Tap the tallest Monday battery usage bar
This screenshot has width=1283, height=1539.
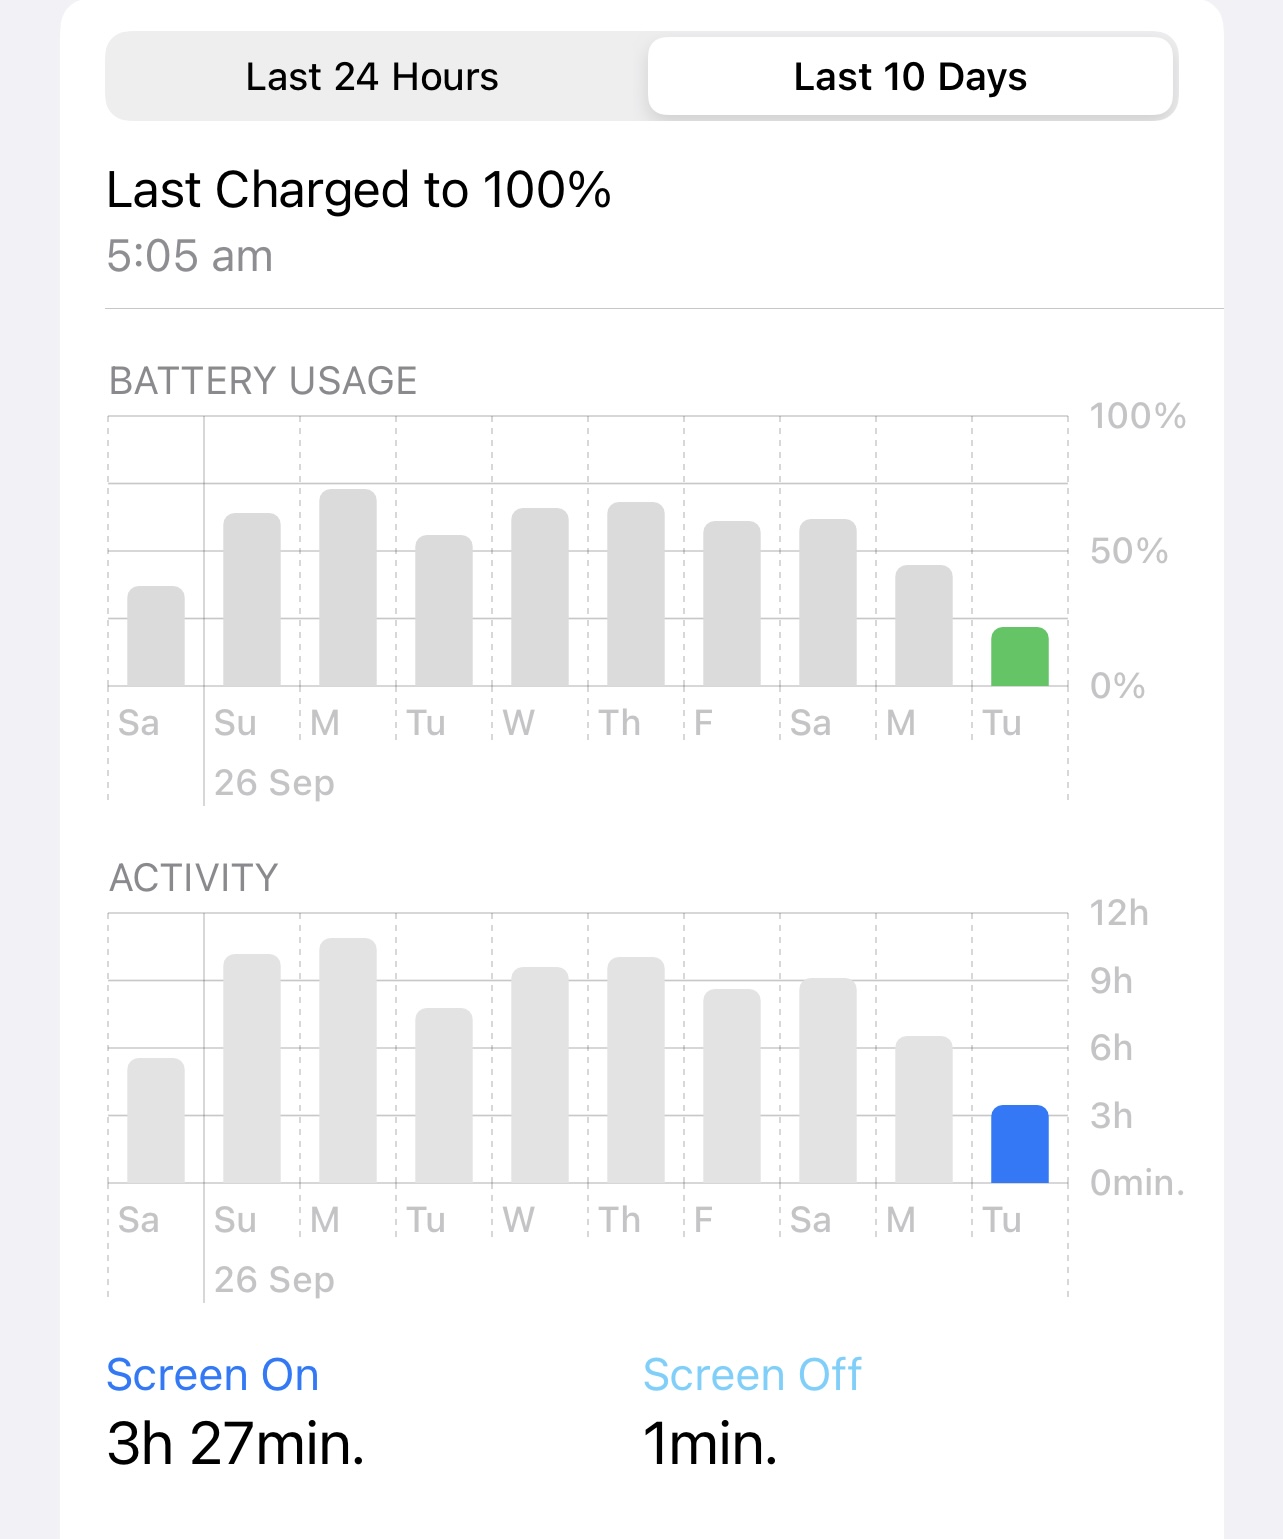(x=348, y=587)
